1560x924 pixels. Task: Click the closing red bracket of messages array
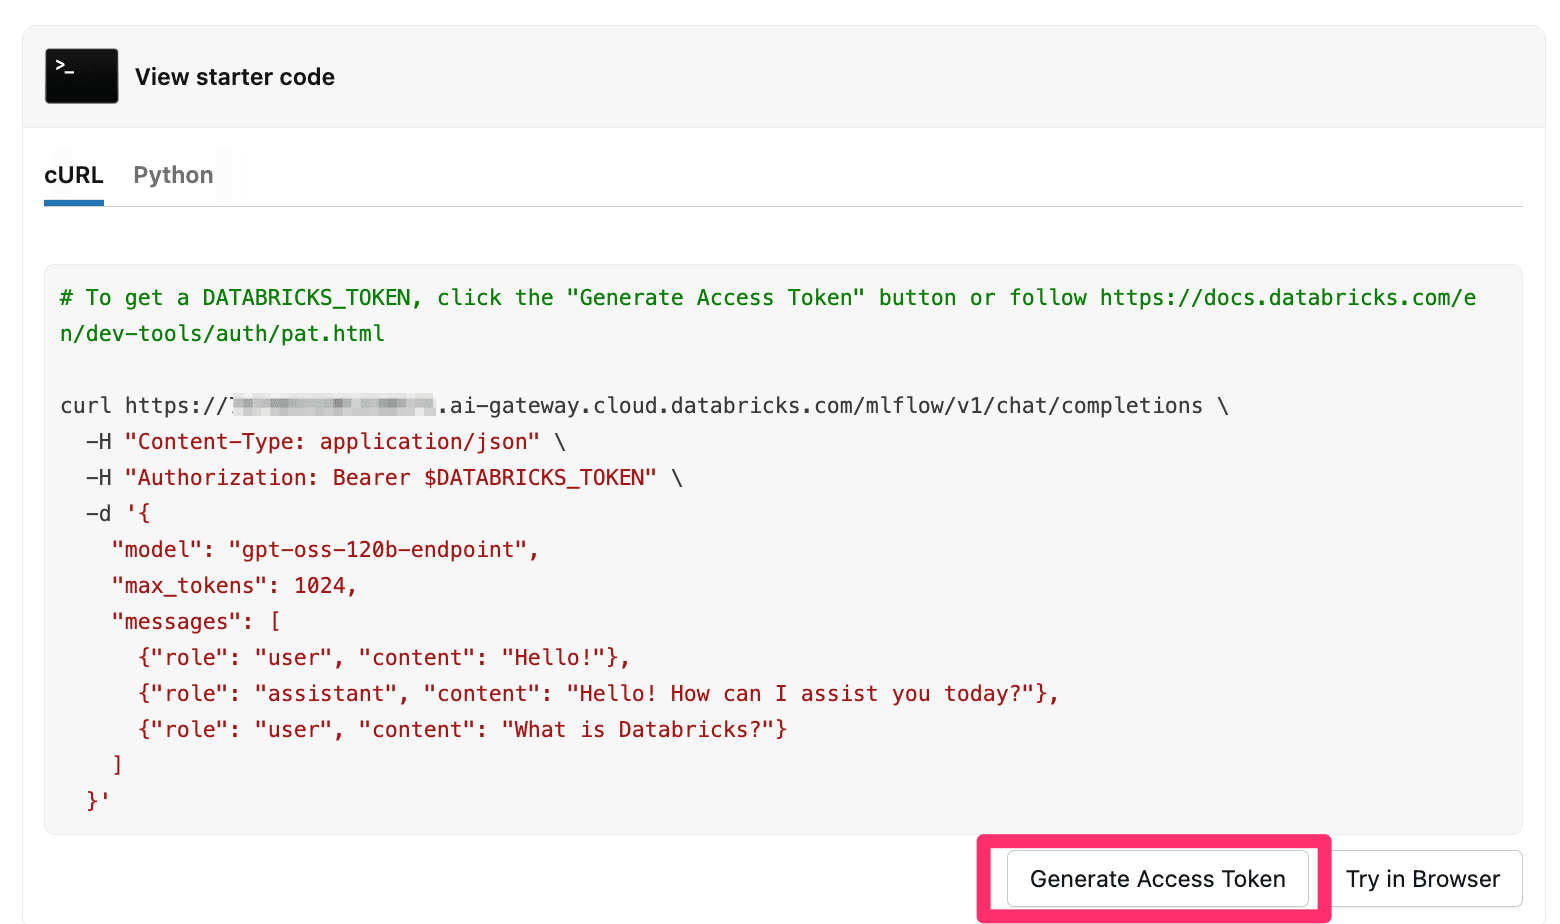pyautogui.click(x=118, y=765)
